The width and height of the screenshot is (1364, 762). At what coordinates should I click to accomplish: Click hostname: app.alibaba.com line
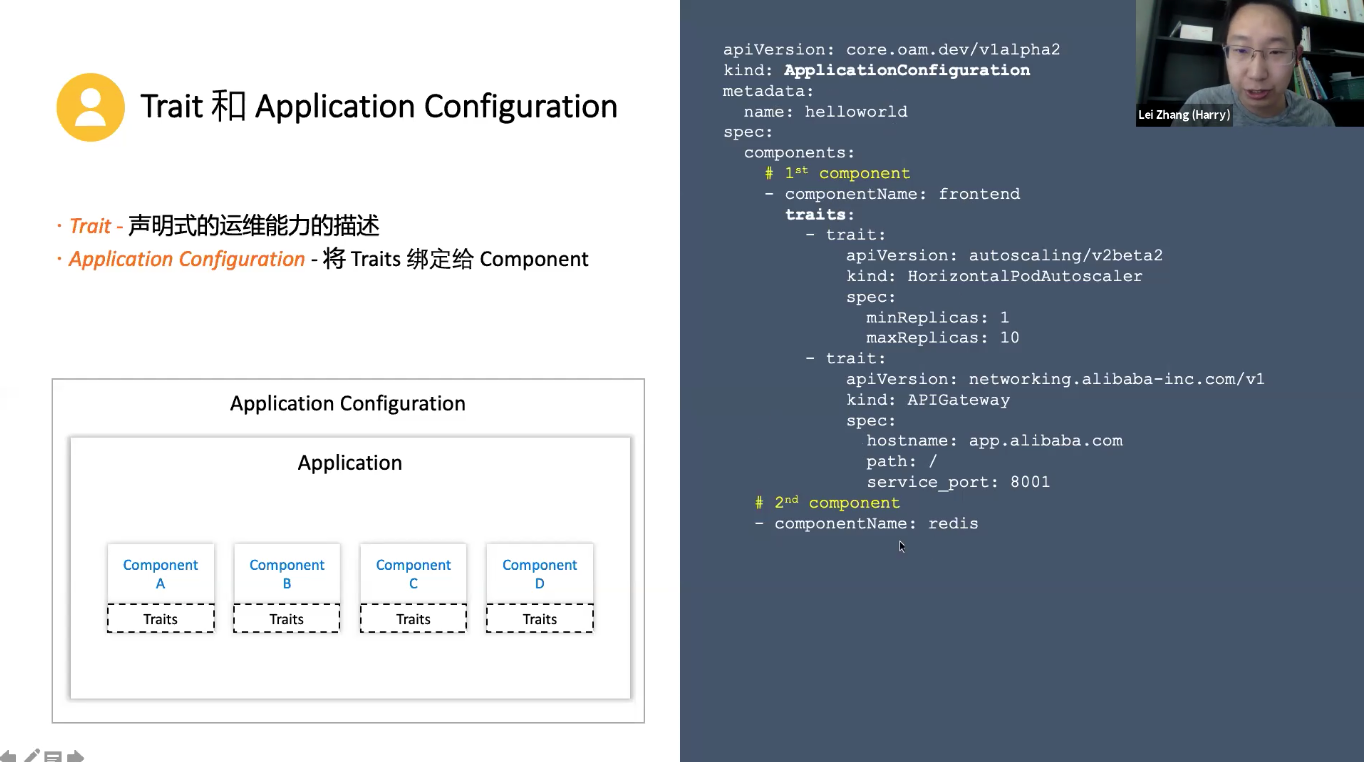tap(995, 441)
